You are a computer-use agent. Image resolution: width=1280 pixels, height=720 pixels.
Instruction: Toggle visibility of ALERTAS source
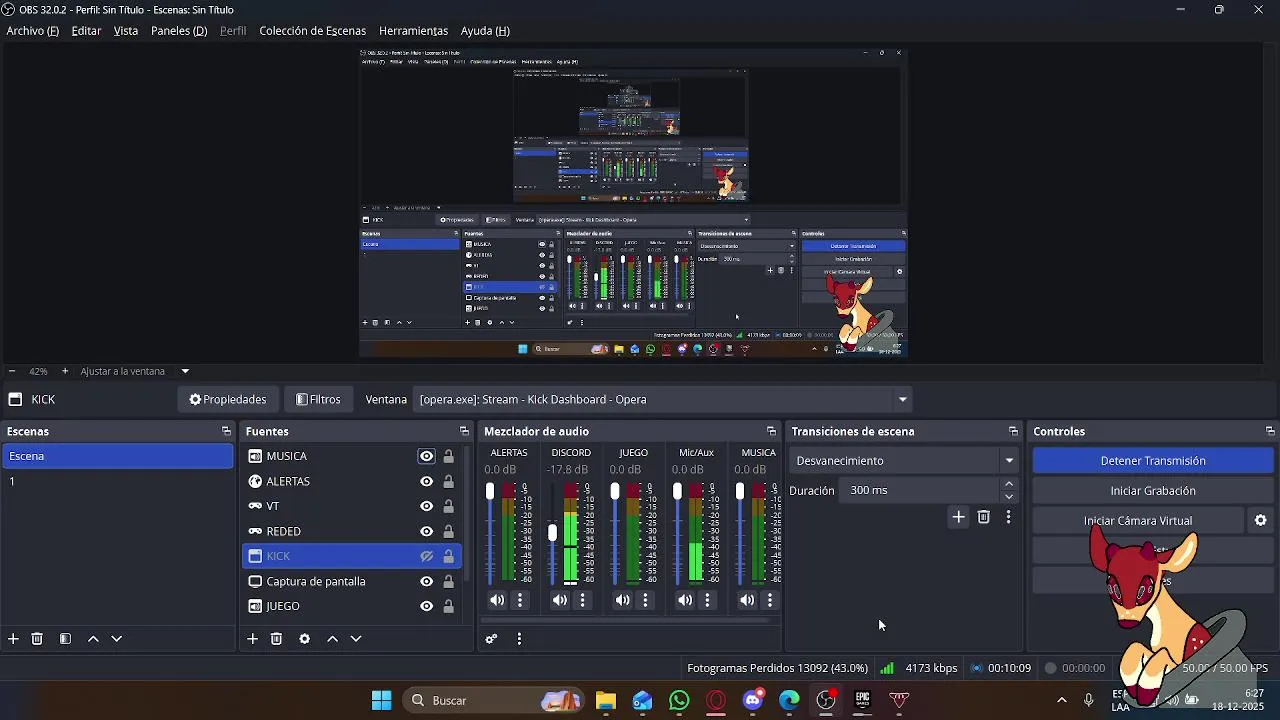click(x=427, y=481)
